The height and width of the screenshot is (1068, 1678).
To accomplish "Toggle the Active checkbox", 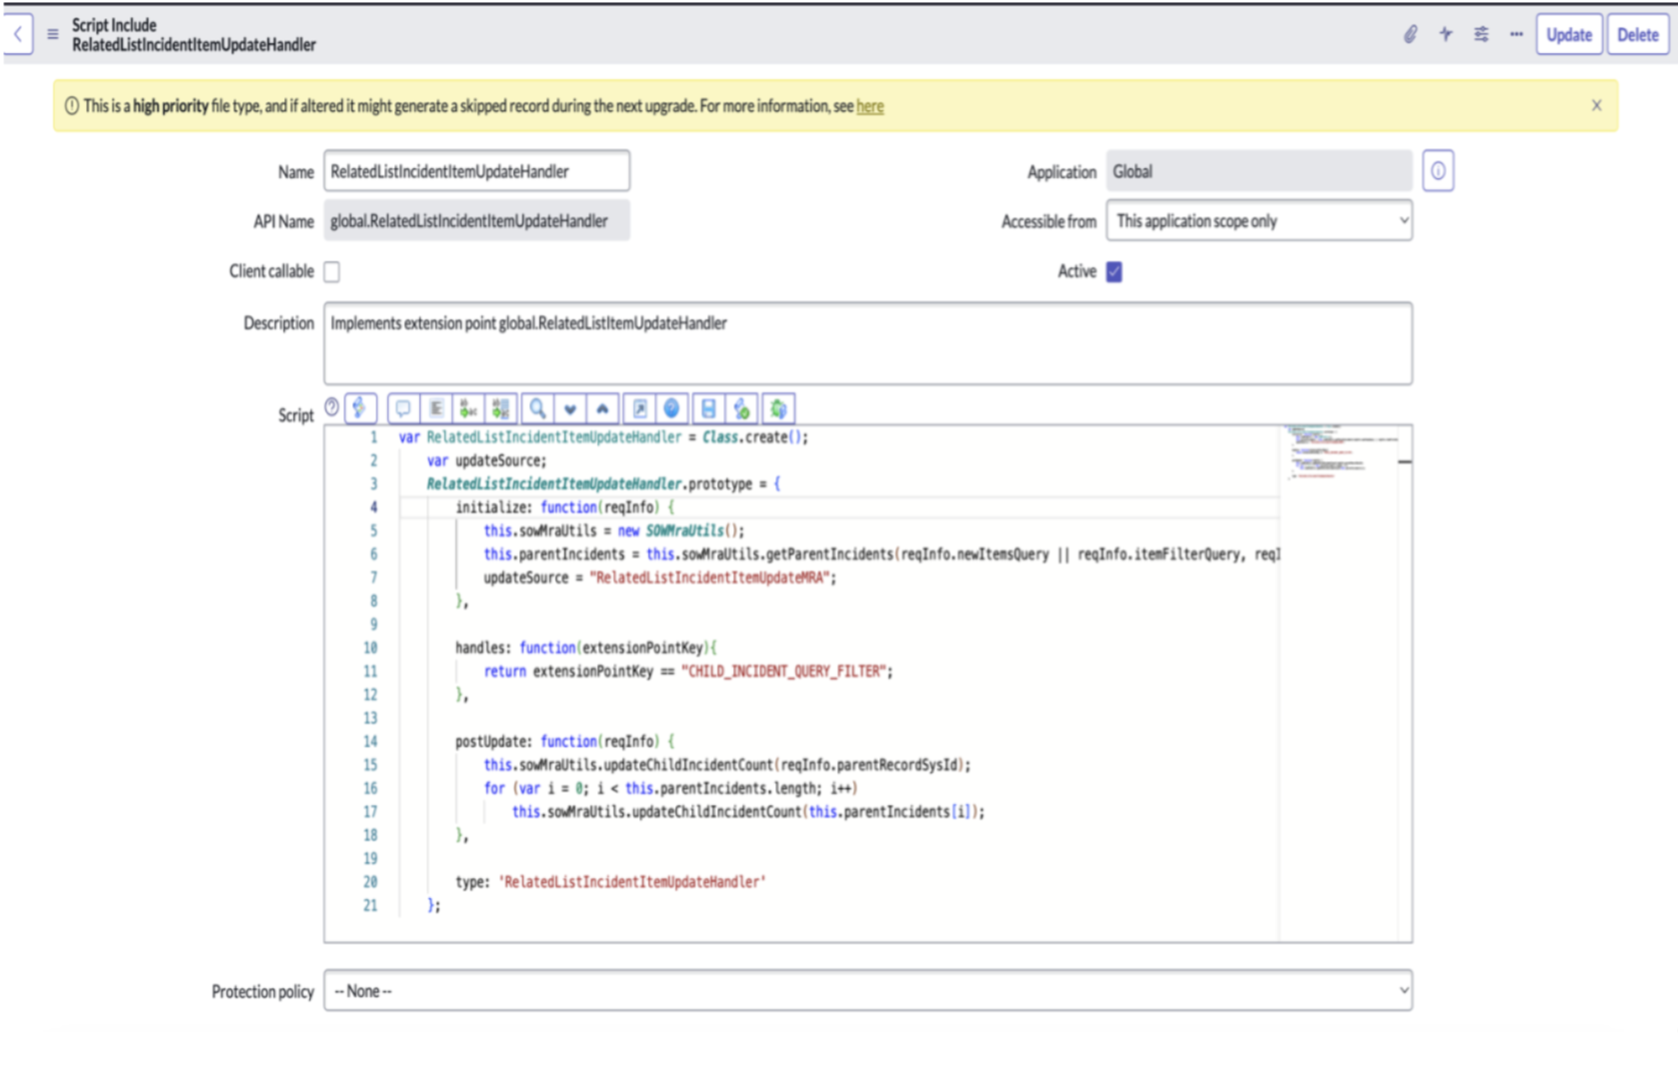I will [1114, 271].
